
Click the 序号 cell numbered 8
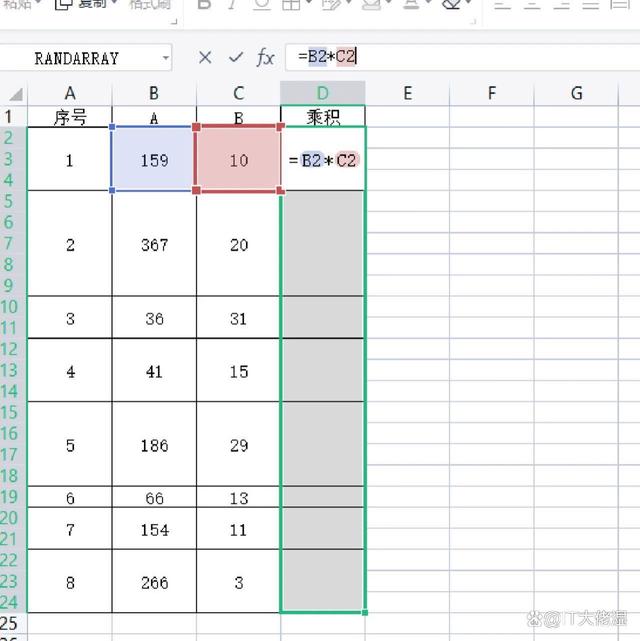[70, 582]
